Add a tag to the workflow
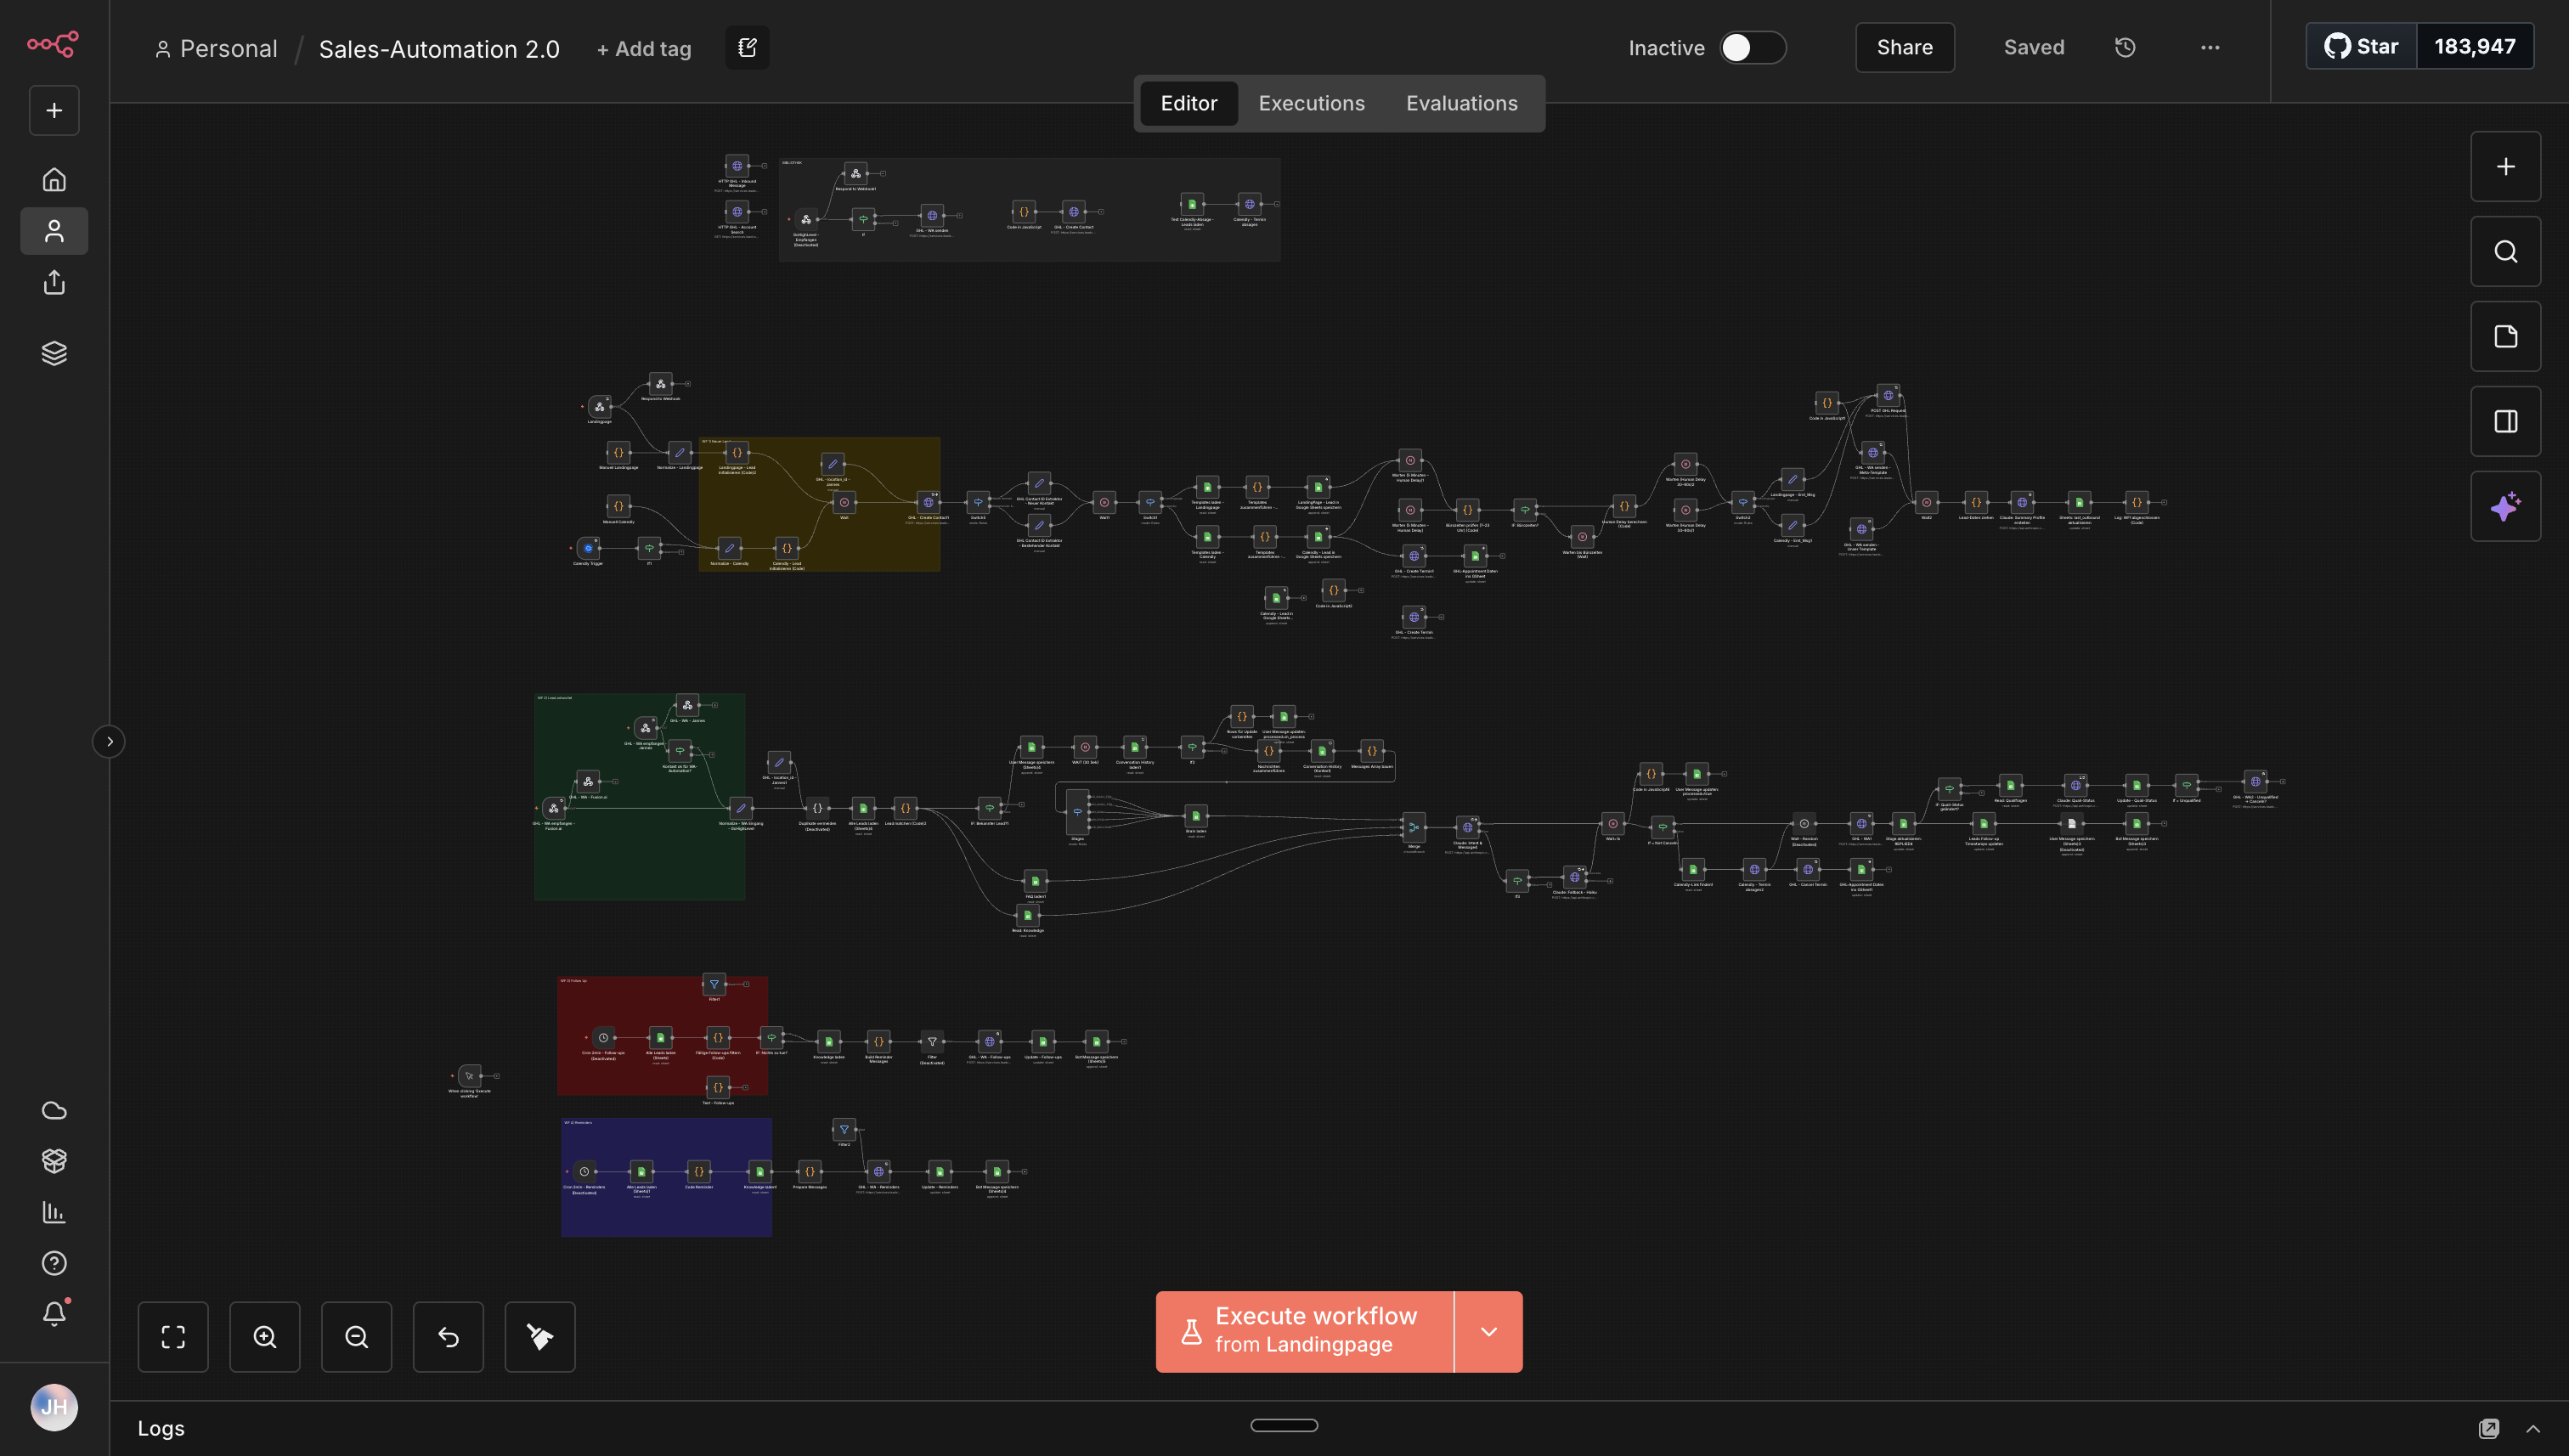Screen dimensions: 2569x1456 click(643, 48)
